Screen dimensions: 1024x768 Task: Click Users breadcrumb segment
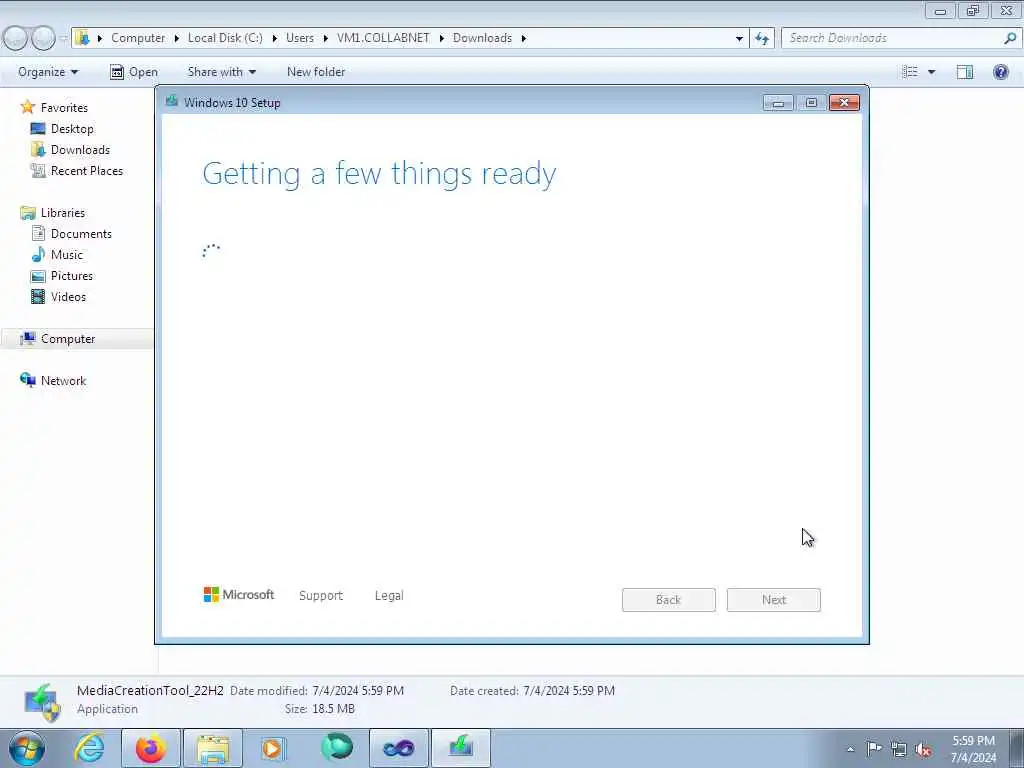[x=300, y=38]
